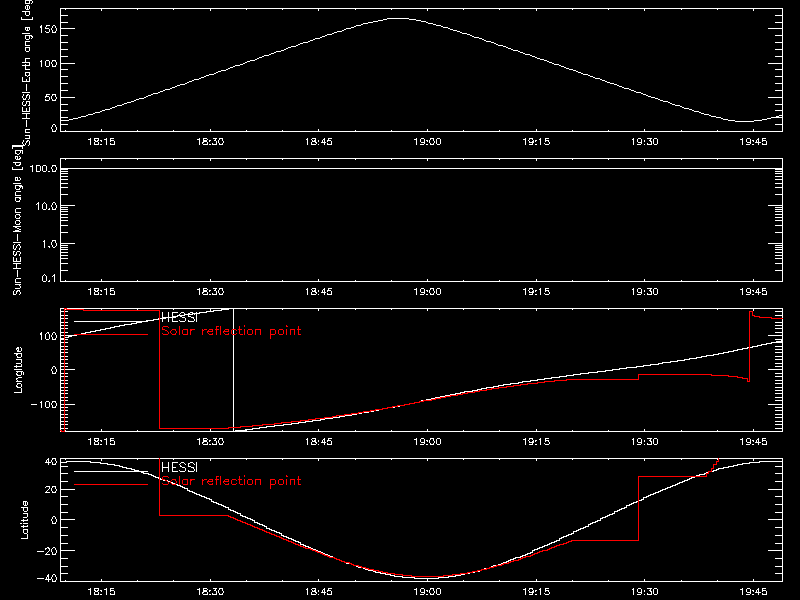This screenshot has width=800, height=600.
Task: Select the 0.1 tick label in Moon angle plot
Action: tap(49, 279)
